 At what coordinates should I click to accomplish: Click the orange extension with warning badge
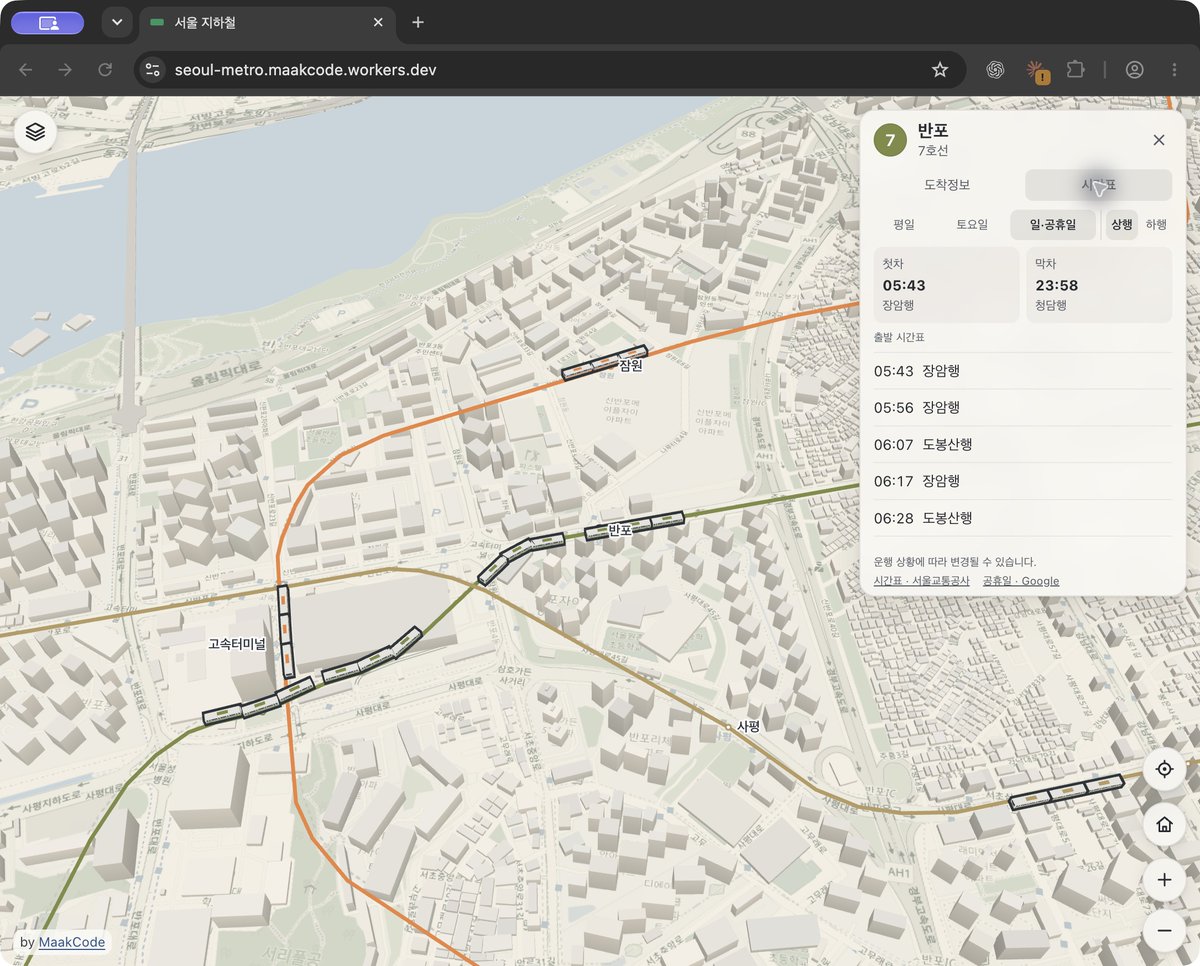1036,70
